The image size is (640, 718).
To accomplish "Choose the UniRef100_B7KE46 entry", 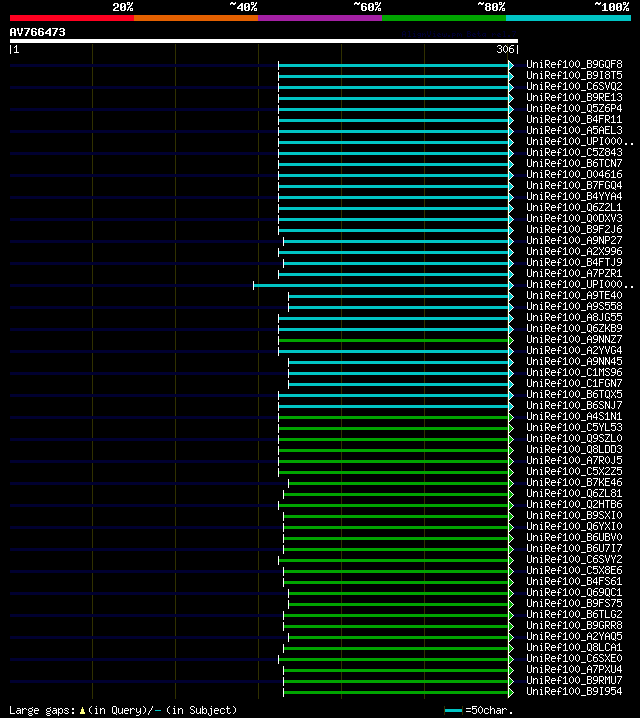I will coord(574,482).
